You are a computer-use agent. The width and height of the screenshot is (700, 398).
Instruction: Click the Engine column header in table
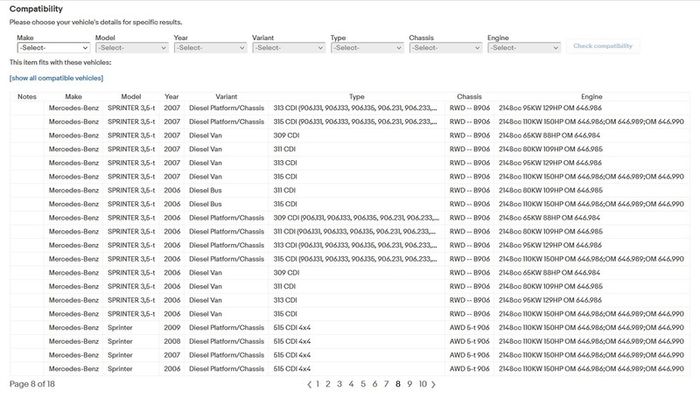592,96
